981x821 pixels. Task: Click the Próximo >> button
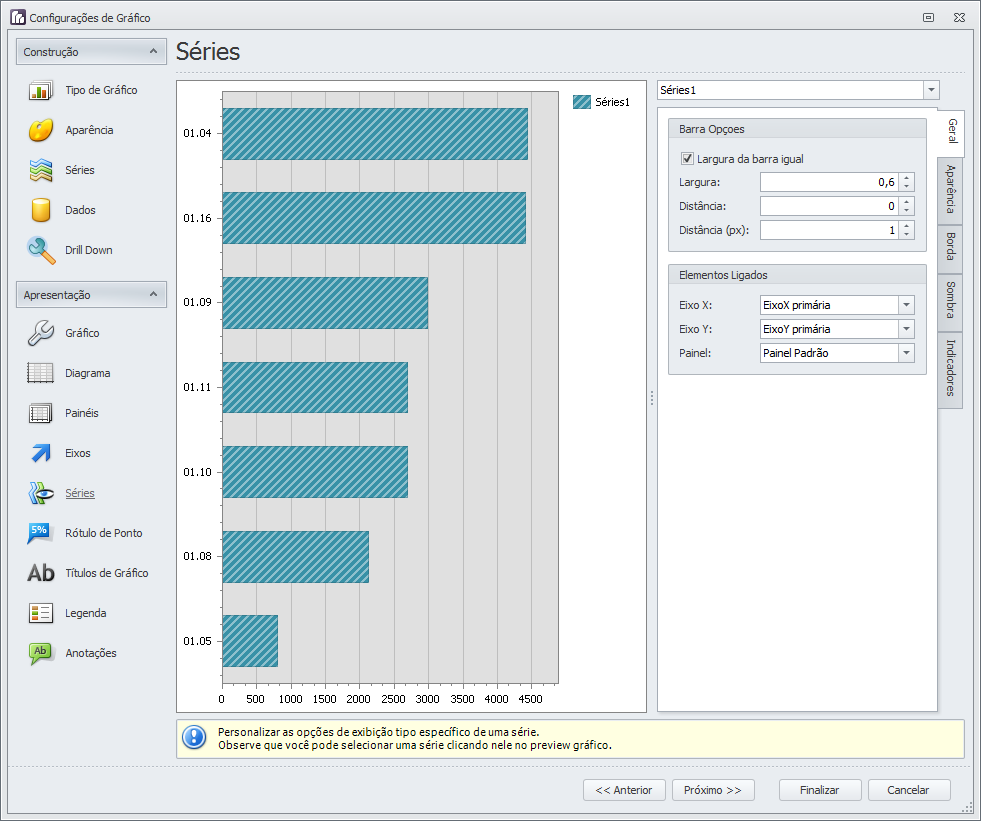pyautogui.click(x=713, y=790)
